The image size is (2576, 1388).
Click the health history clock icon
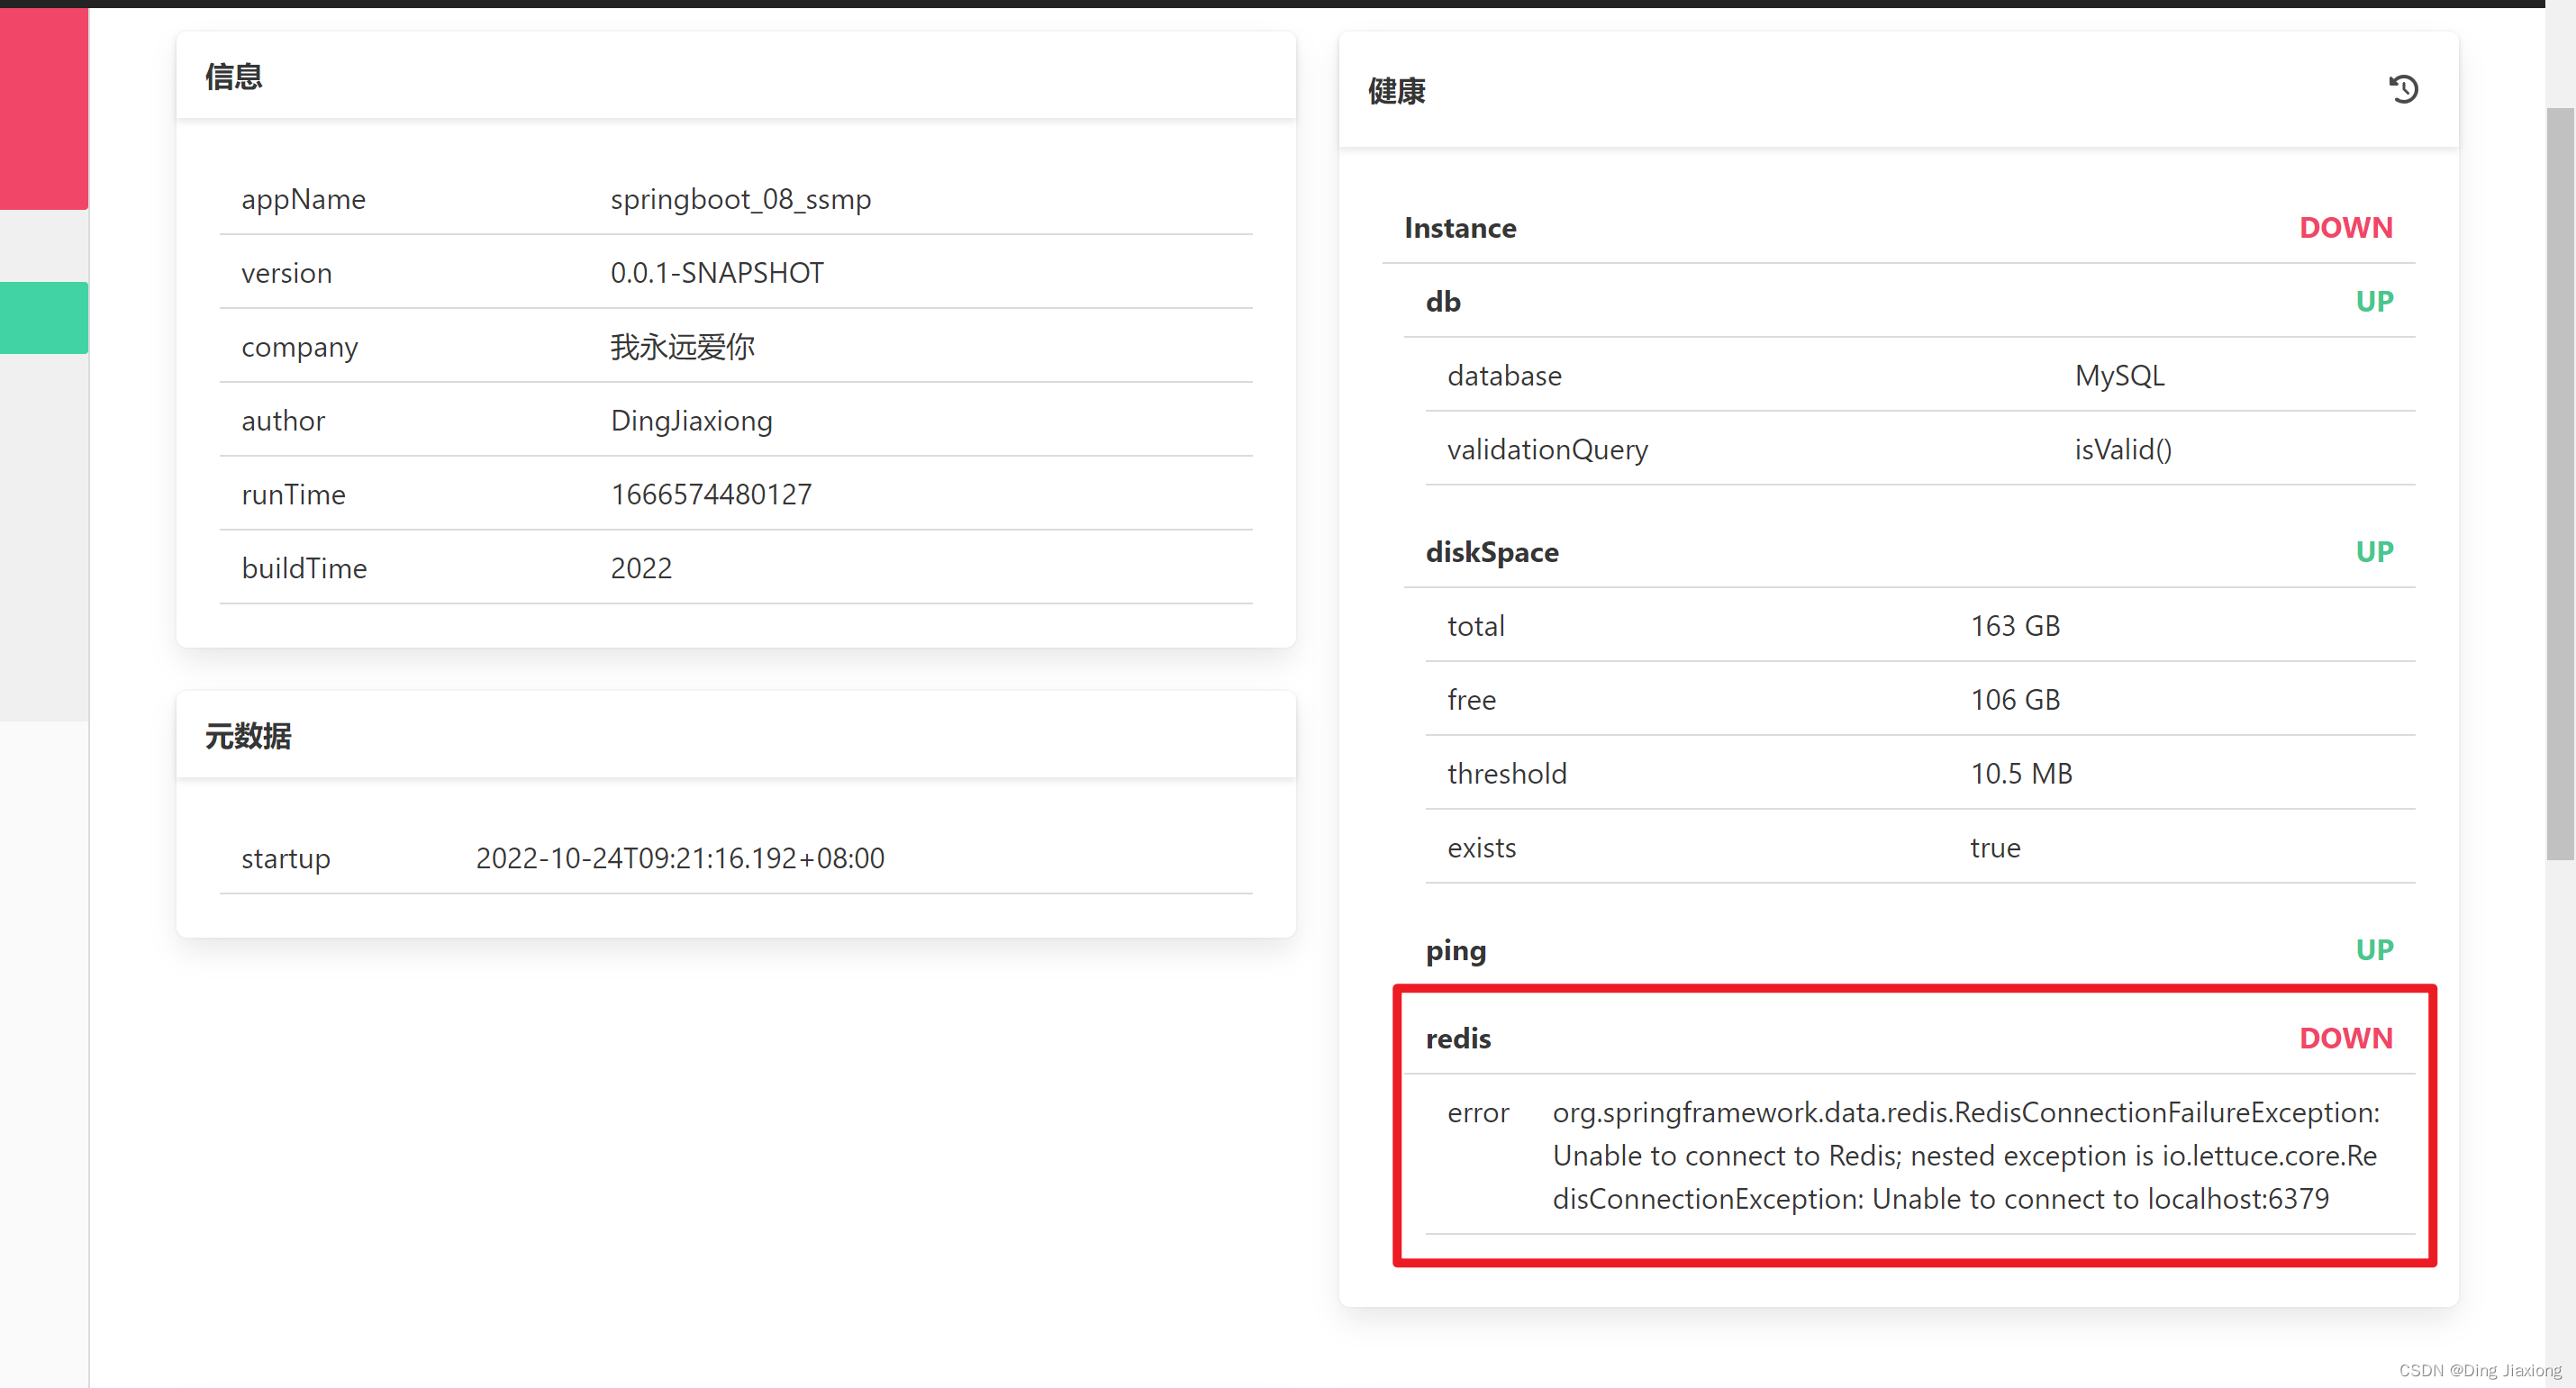coord(2403,90)
